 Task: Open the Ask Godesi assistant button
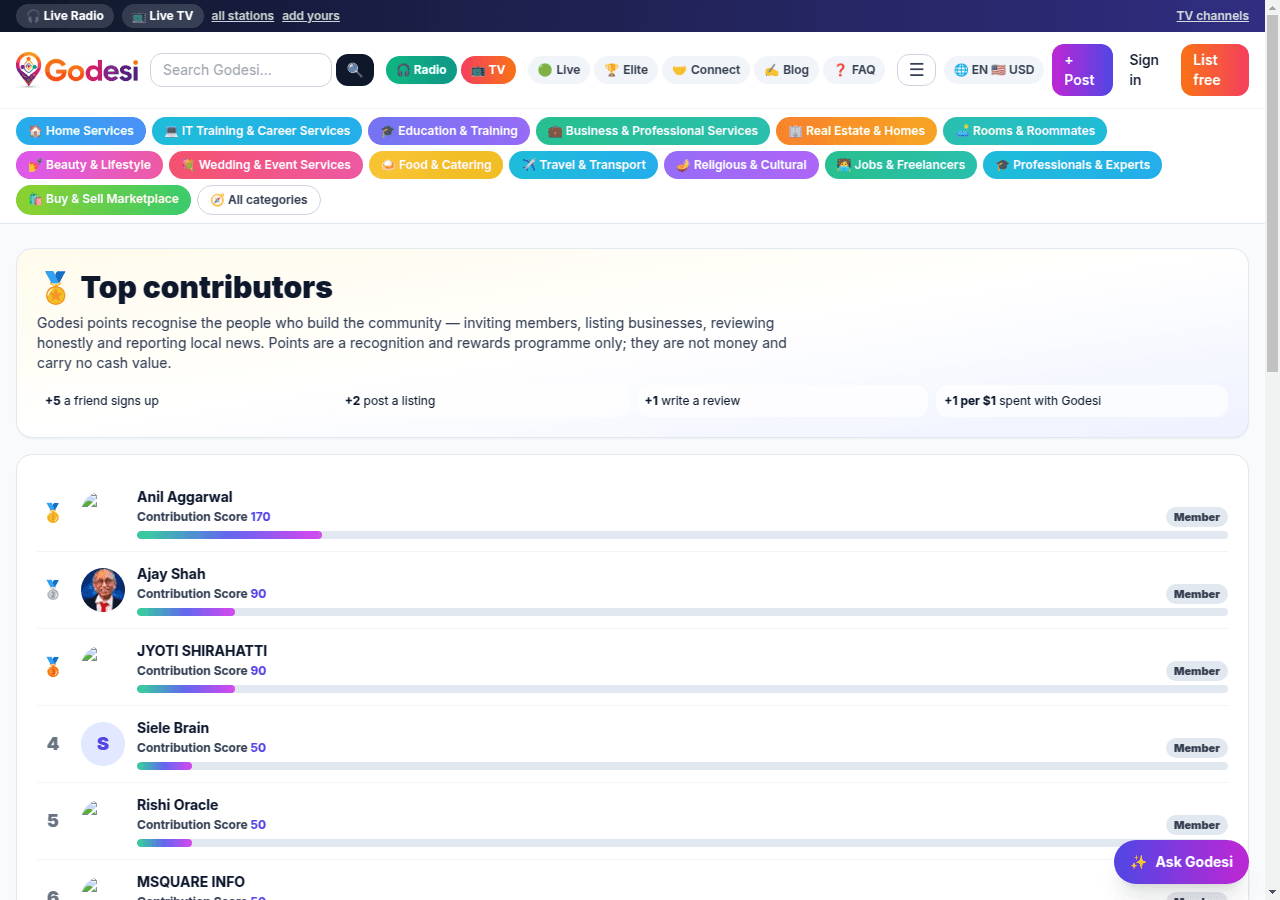[x=1181, y=862]
